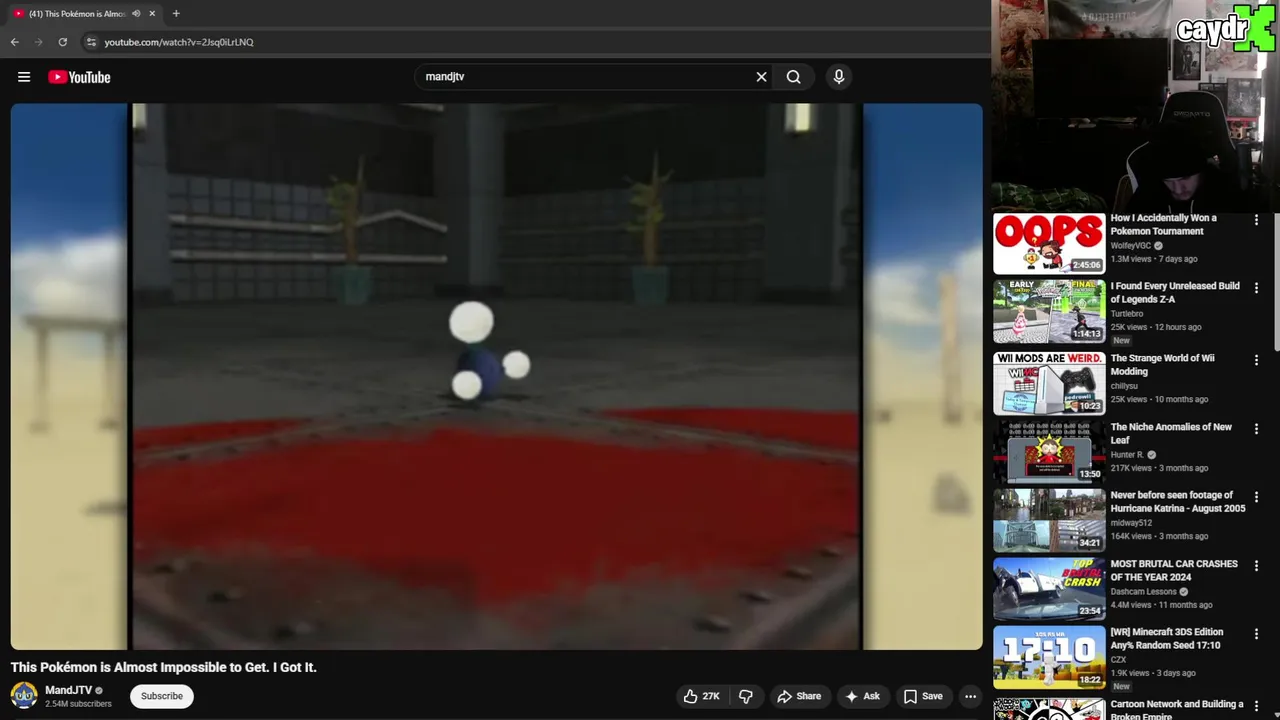Open The Strange World of Wii Modding

pos(1162,364)
